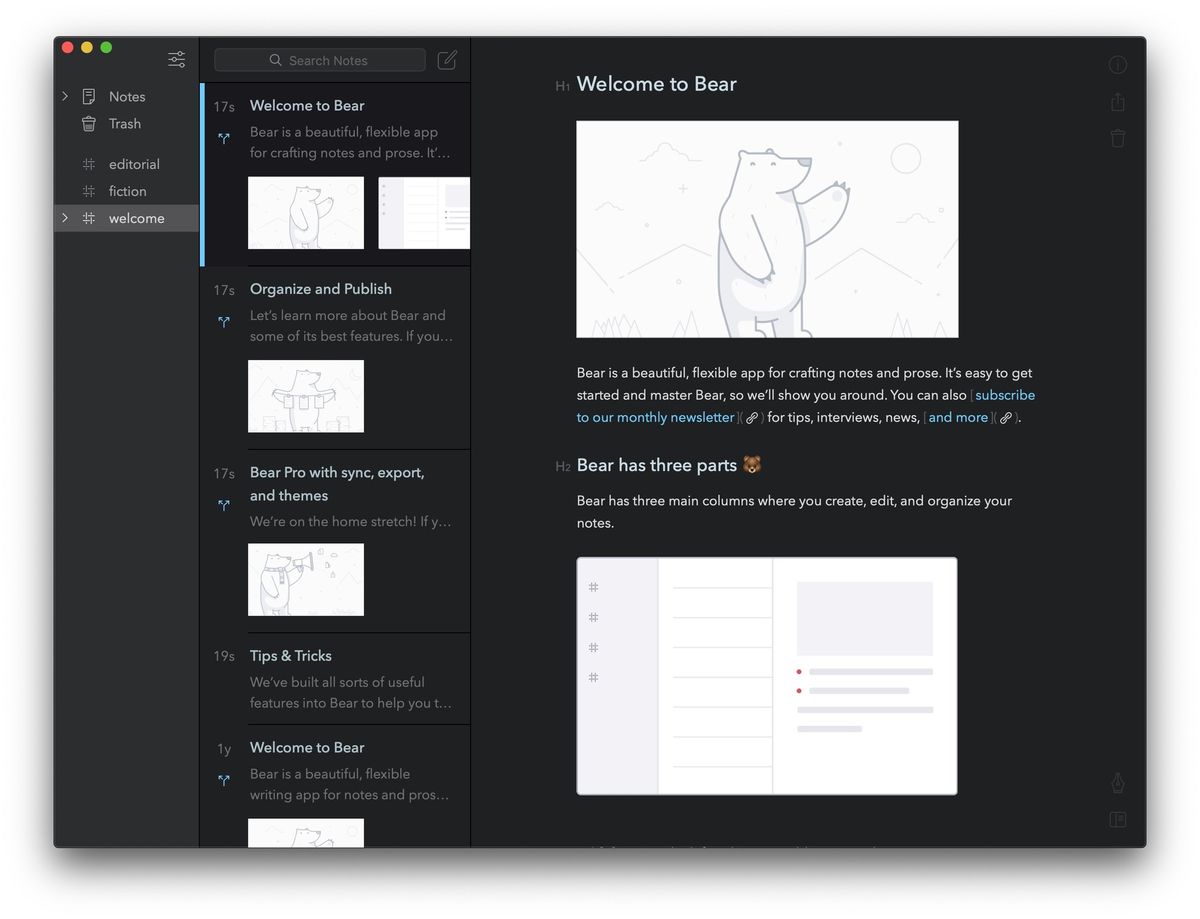Image resolution: width=1200 pixels, height=919 pixels.
Task: Click the 19s timestamp on Tips & Tricks
Action: pyautogui.click(x=224, y=656)
